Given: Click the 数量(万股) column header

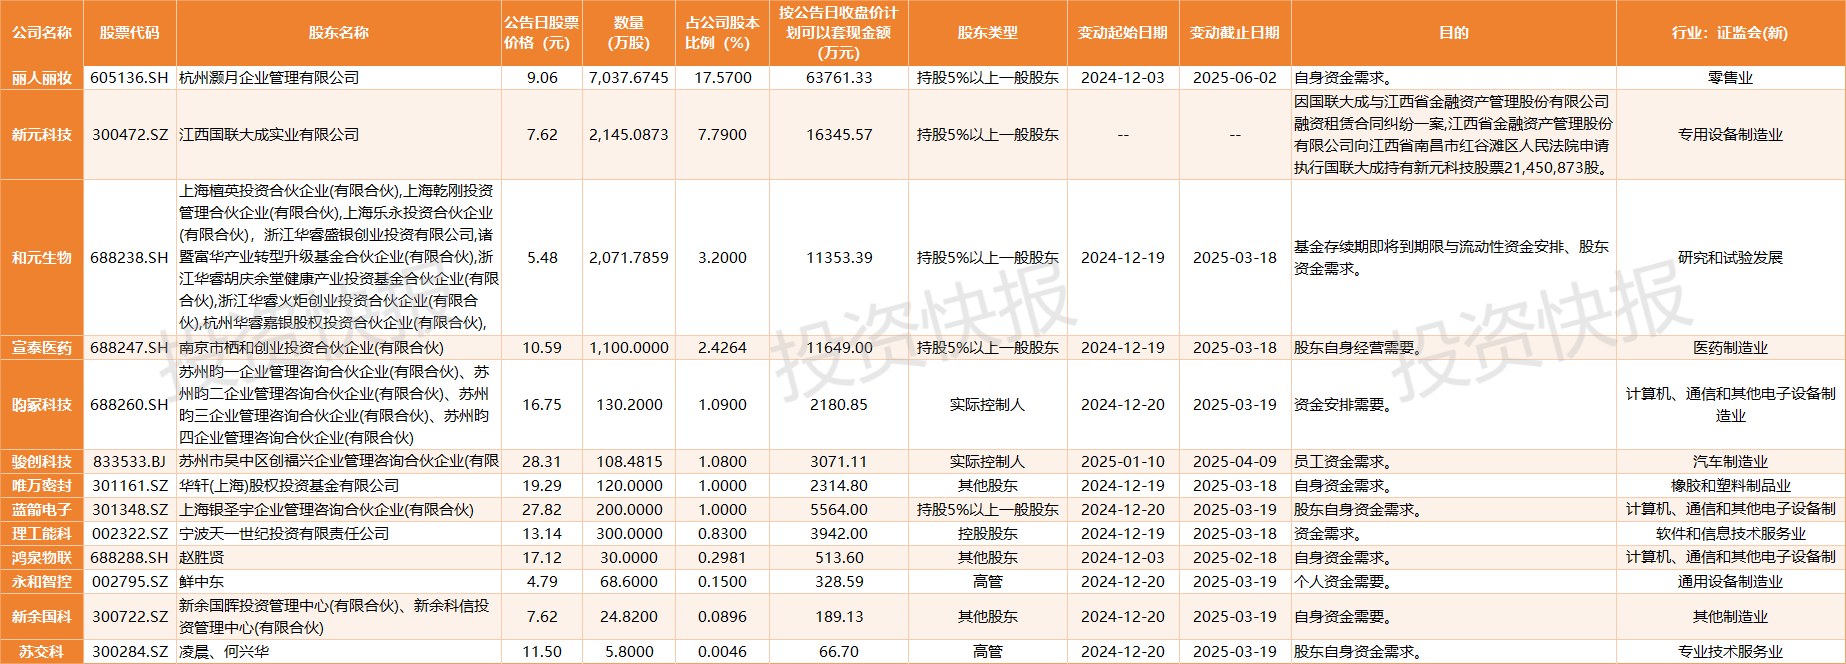Looking at the screenshot, I should pyautogui.click(x=629, y=33).
